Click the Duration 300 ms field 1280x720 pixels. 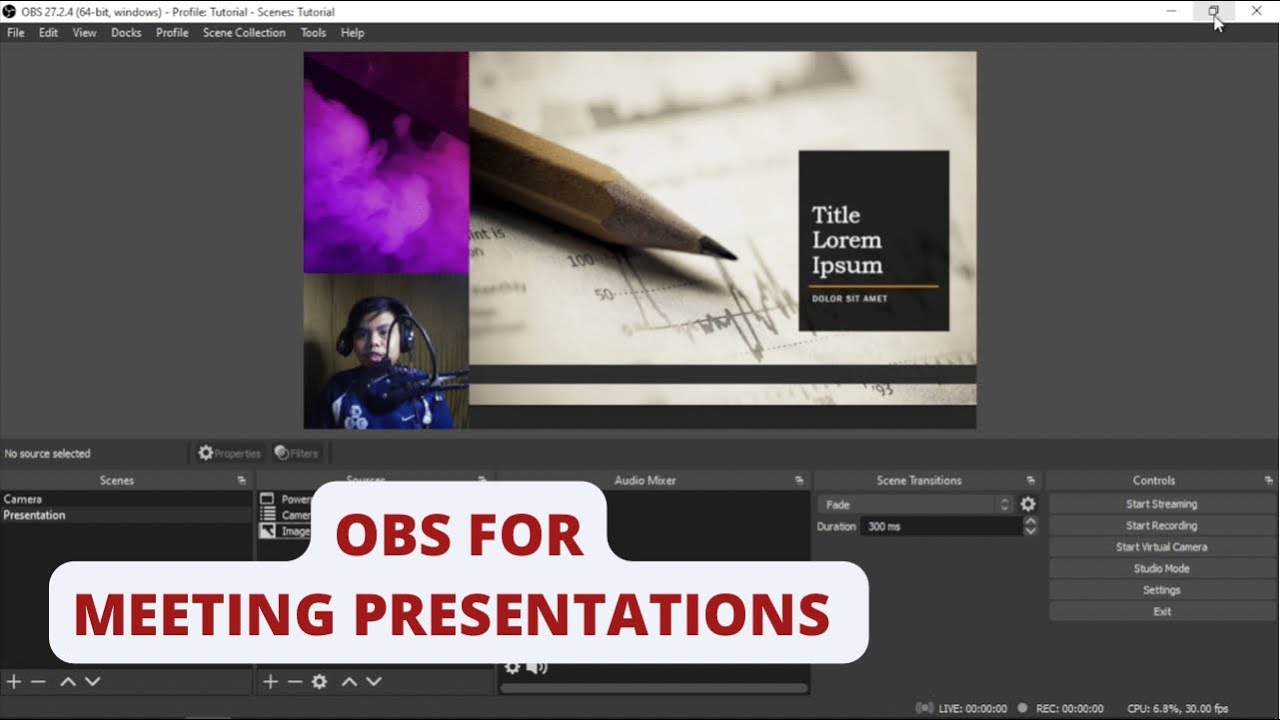tap(941, 526)
